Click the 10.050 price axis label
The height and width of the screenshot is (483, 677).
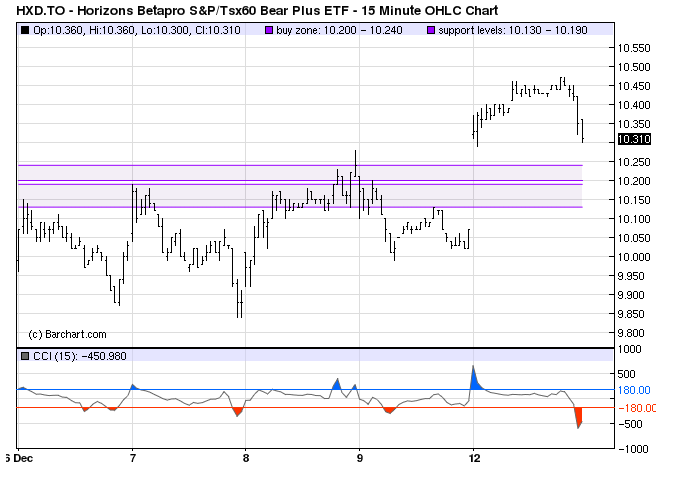pyautogui.click(x=634, y=238)
